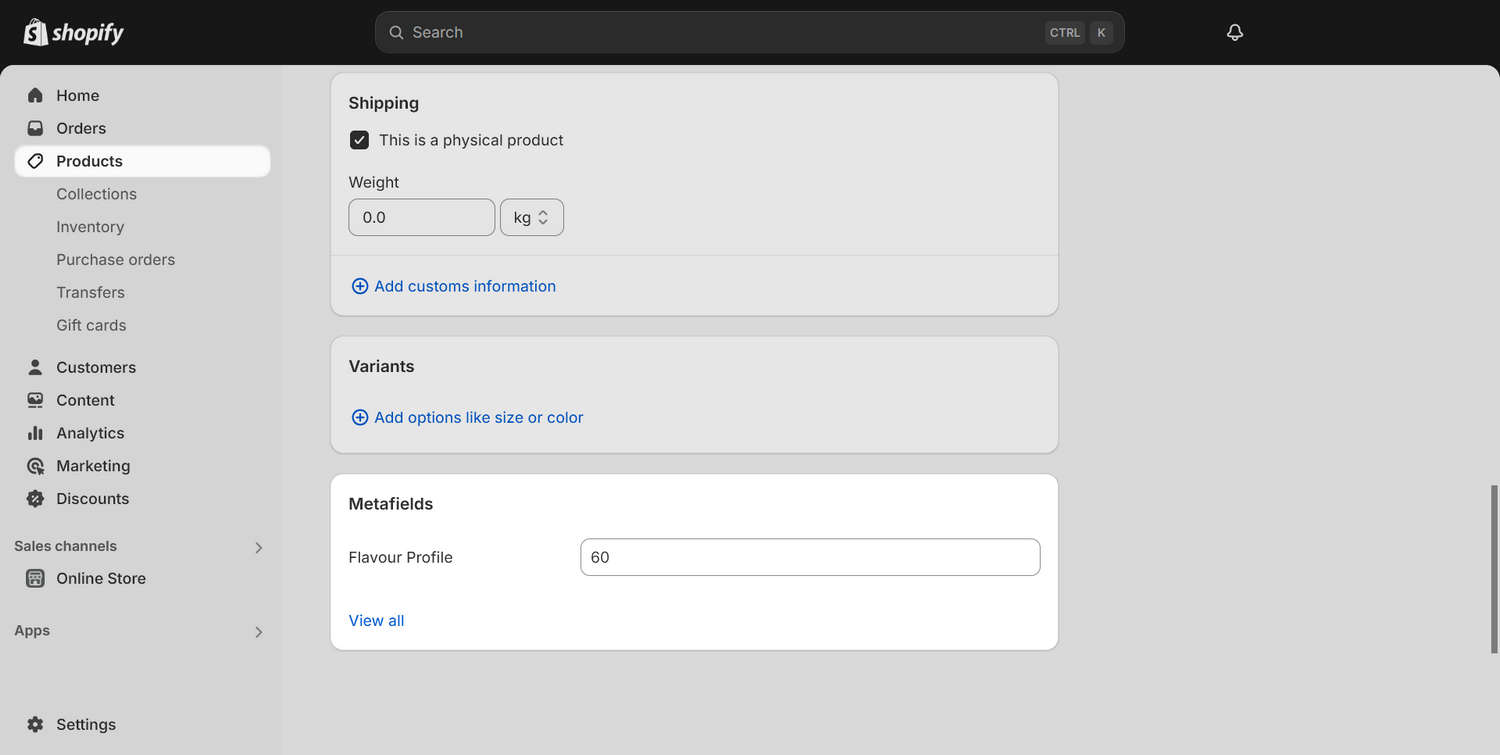Click the Orders inbox icon

pos(35,128)
